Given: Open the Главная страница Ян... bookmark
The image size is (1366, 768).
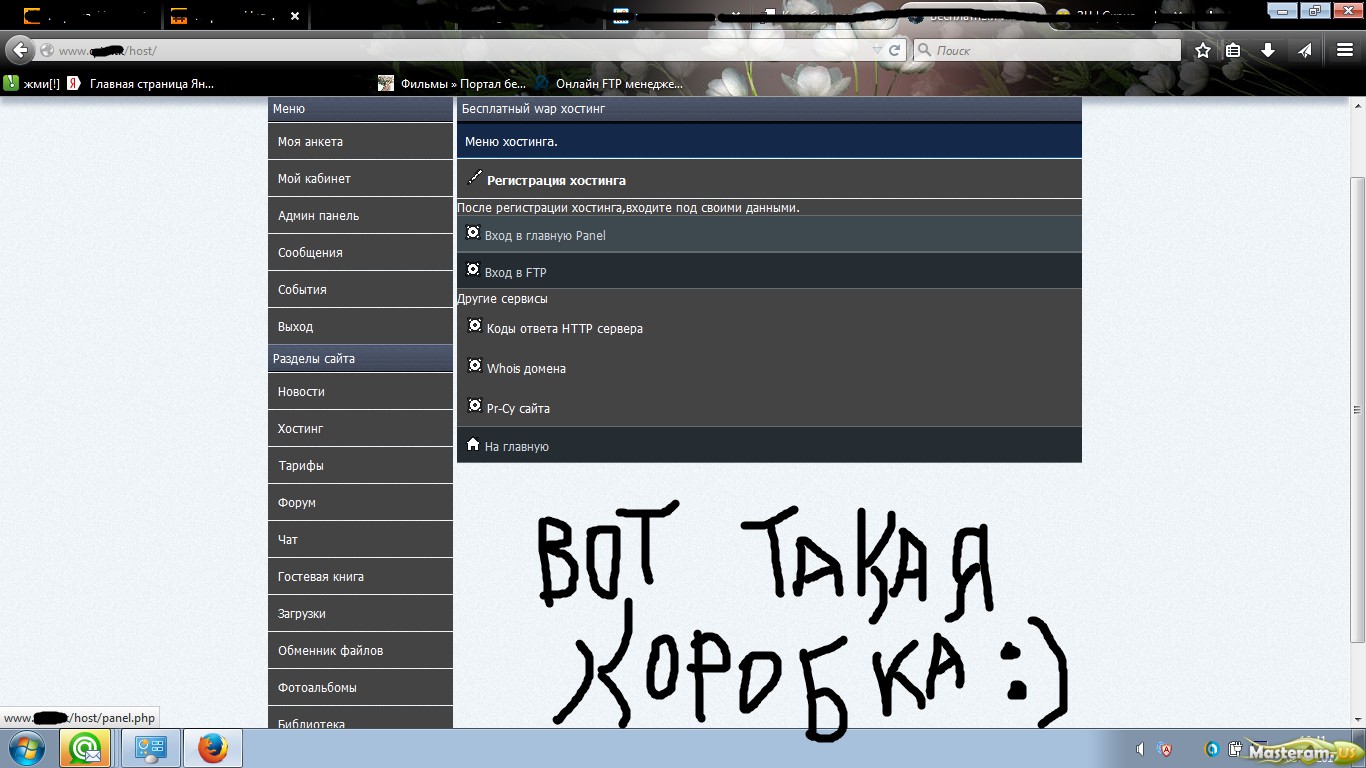Looking at the screenshot, I should point(141,84).
